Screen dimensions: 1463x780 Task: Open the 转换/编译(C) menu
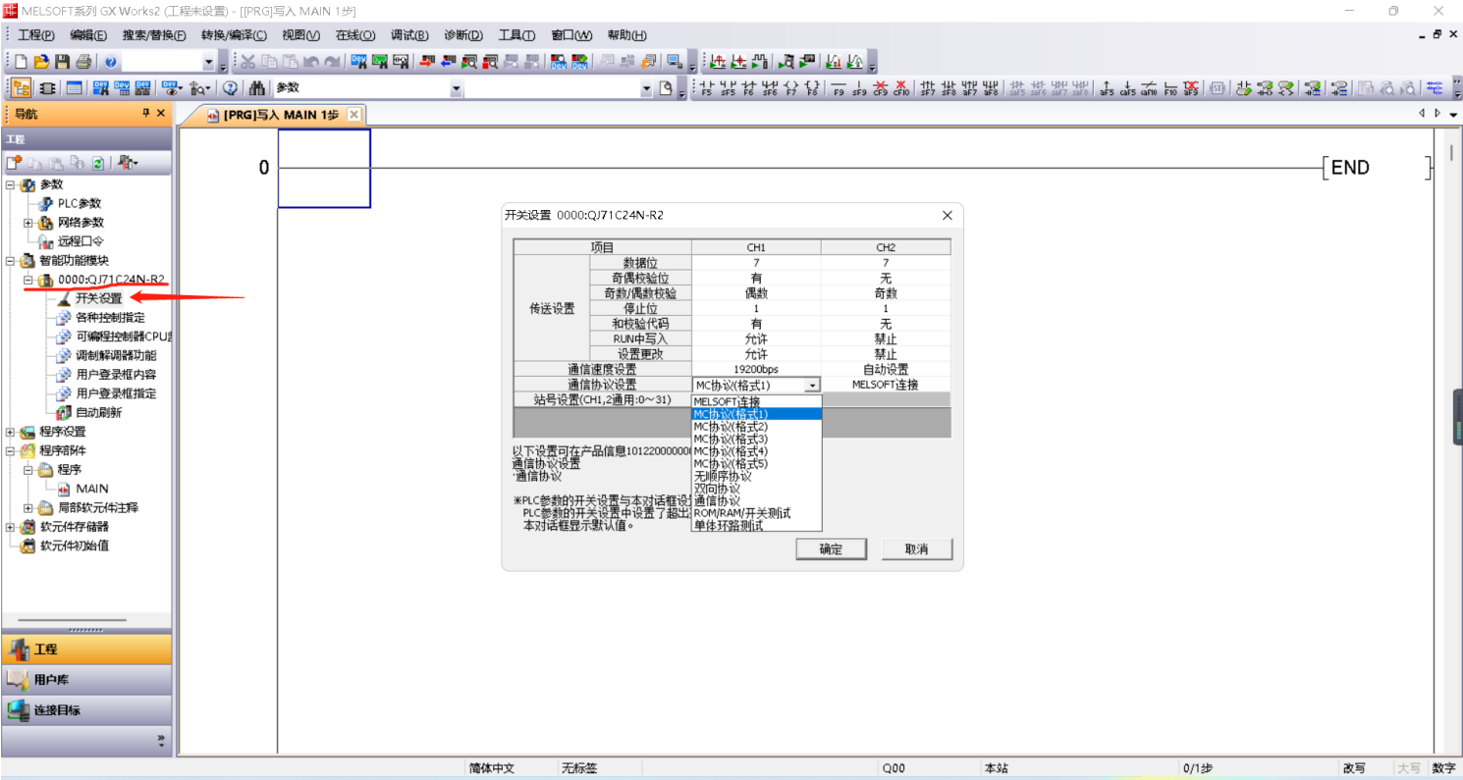pos(234,35)
